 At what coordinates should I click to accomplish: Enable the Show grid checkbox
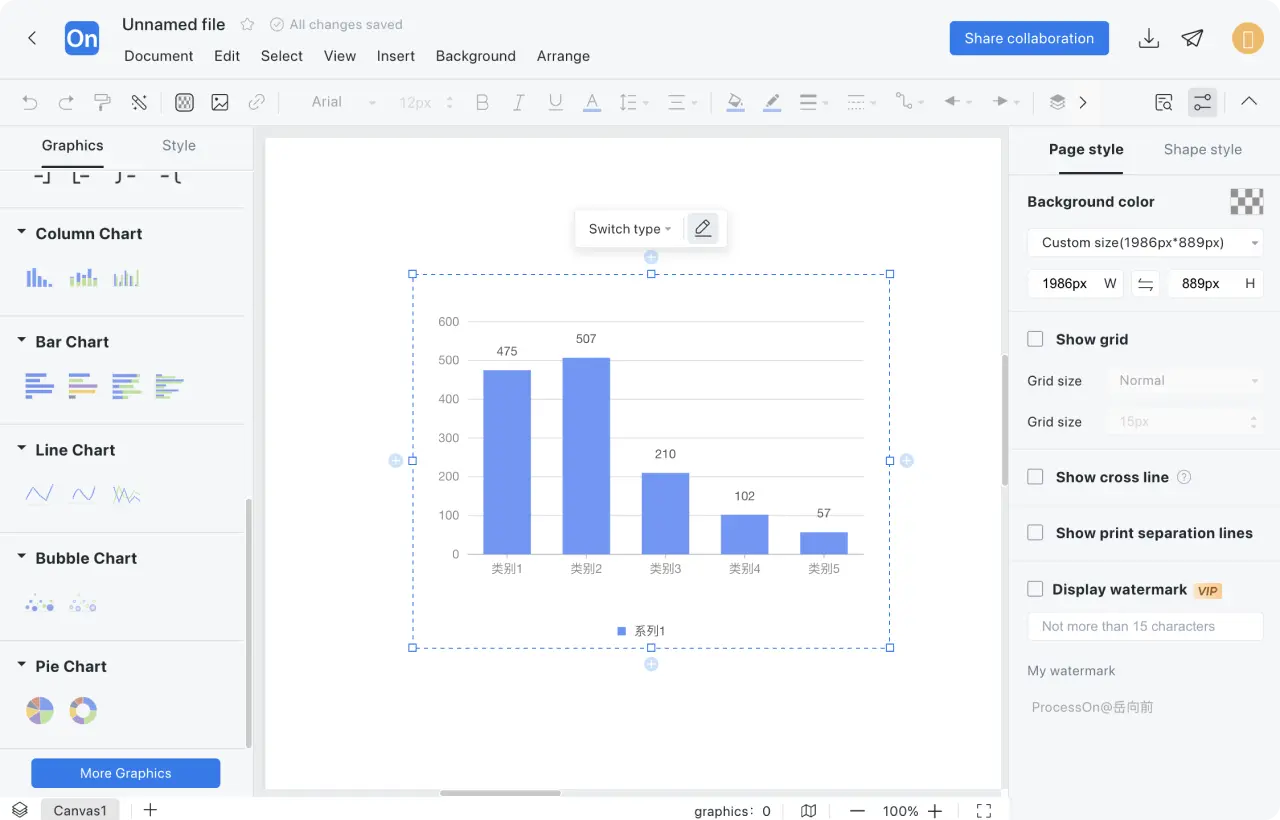(1035, 339)
